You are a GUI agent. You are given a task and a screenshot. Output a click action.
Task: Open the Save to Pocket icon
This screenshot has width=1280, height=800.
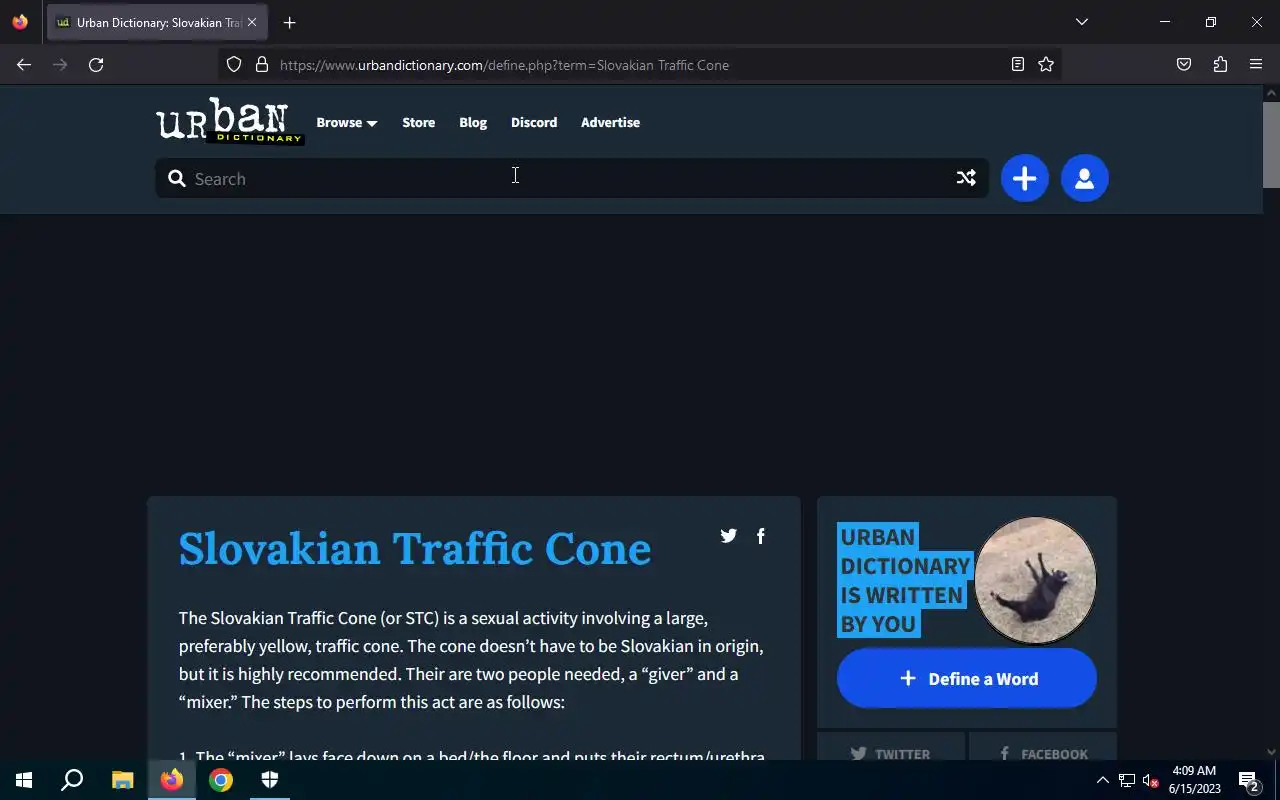click(1184, 65)
